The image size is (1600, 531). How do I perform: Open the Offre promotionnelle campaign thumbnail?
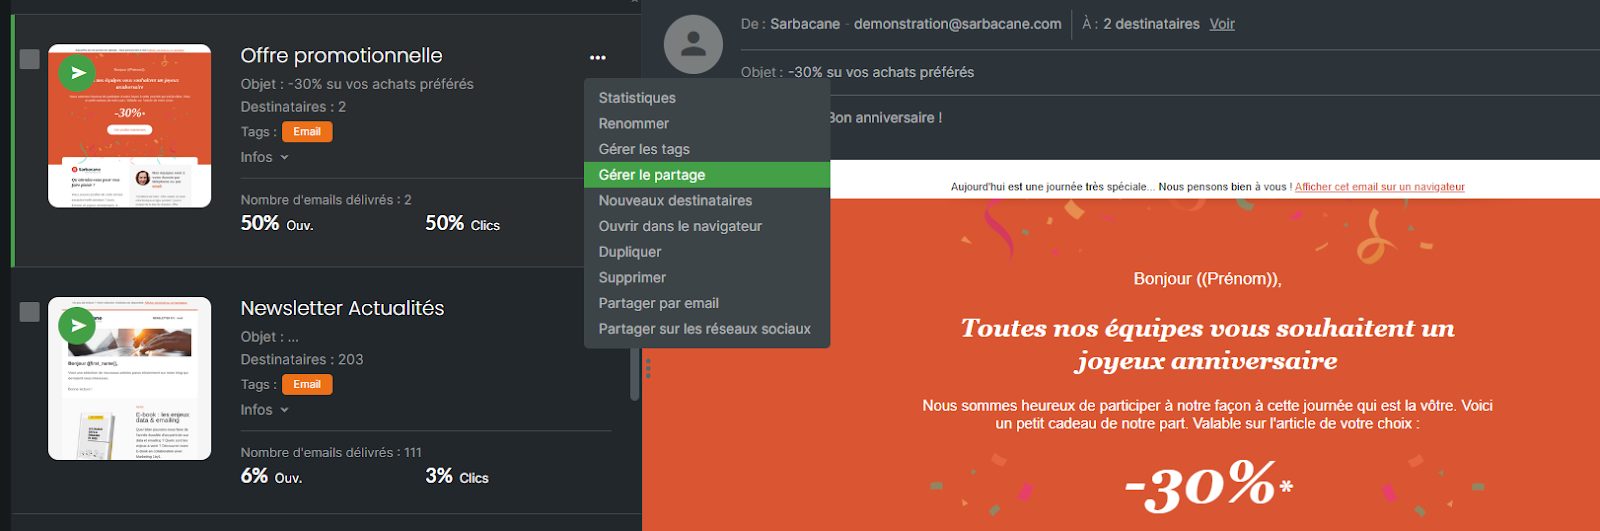(x=130, y=126)
